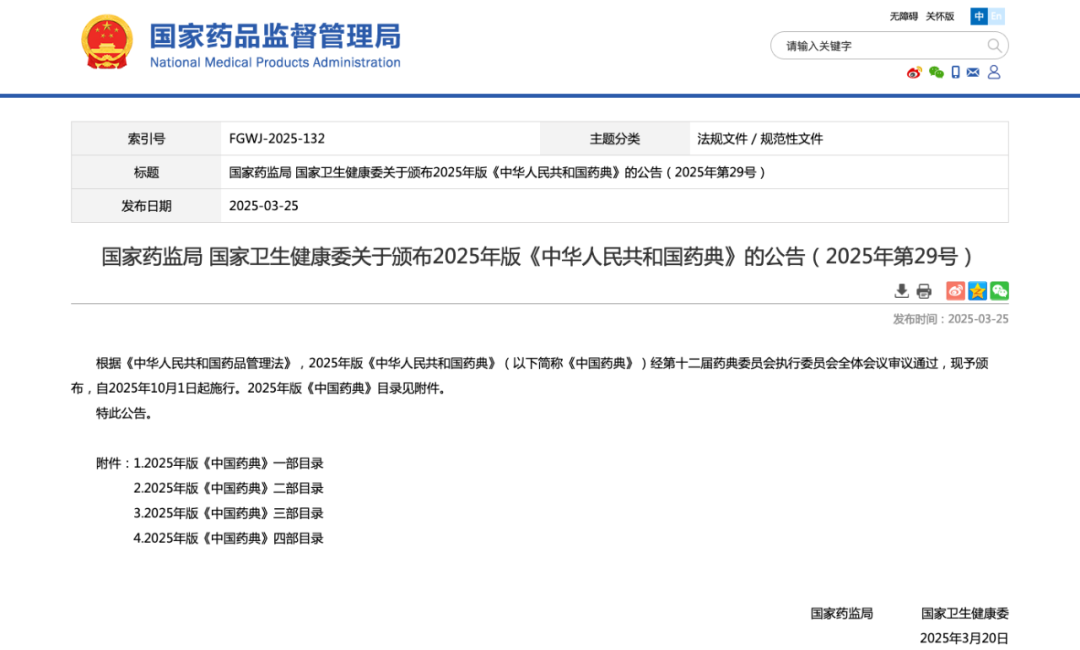Click the 主题分类 label cell

coord(614,138)
